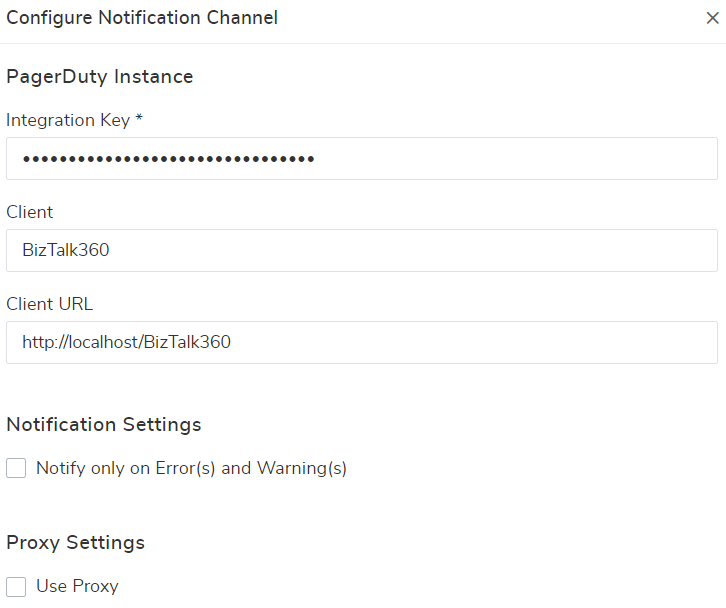Image resolution: width=726 pixels, height=608 pixels.
Task: Close the Configure Notification Channel dialog
Action: click(x=711, y=18)
